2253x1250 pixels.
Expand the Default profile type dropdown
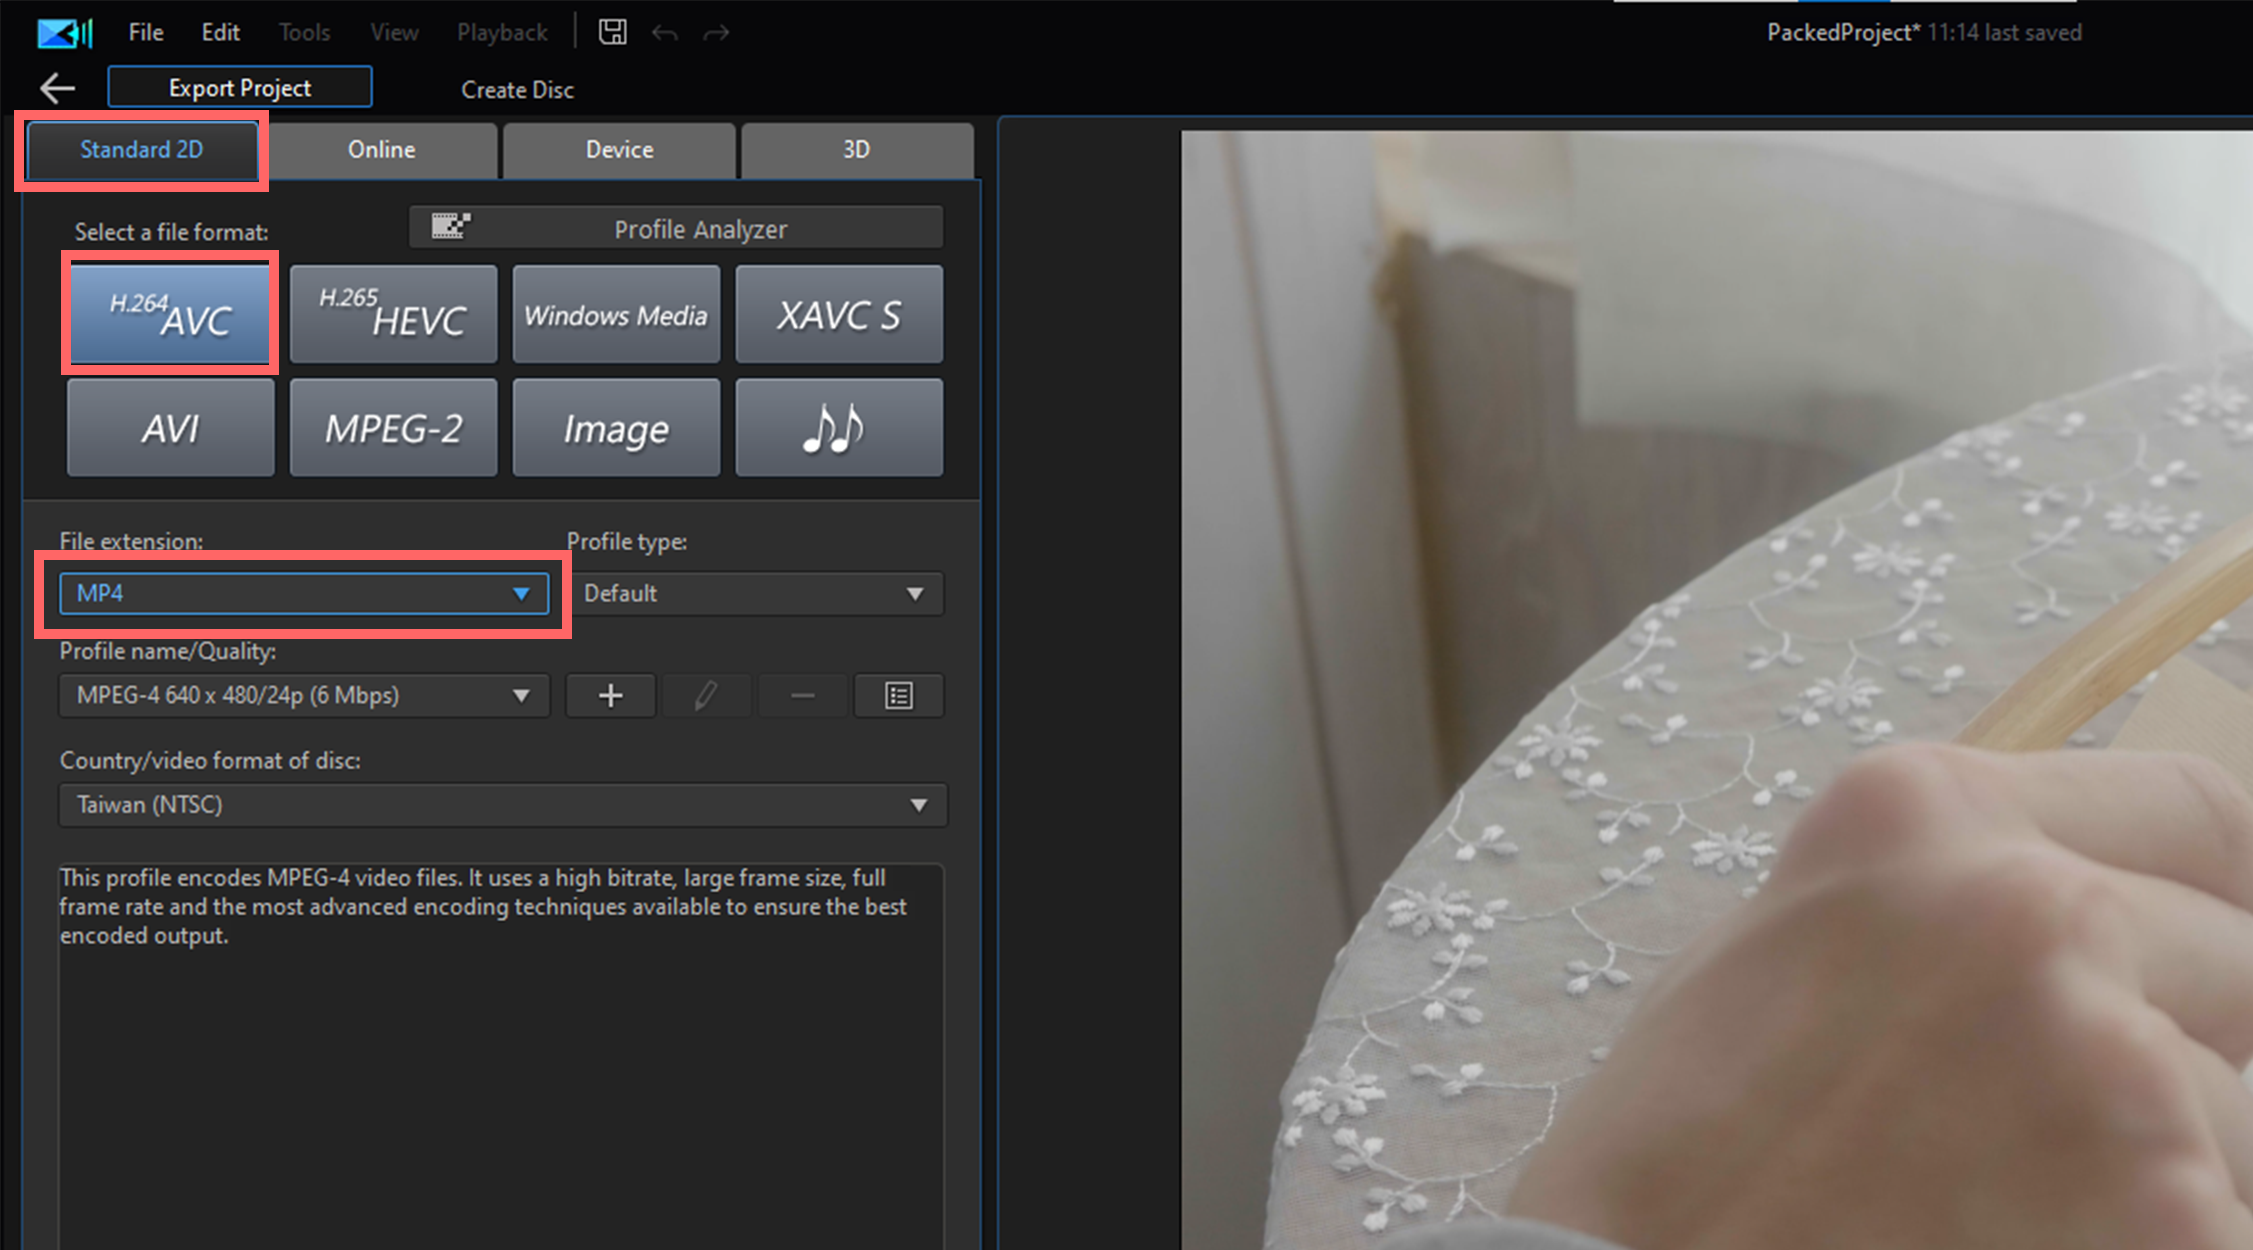click(755, 593)
